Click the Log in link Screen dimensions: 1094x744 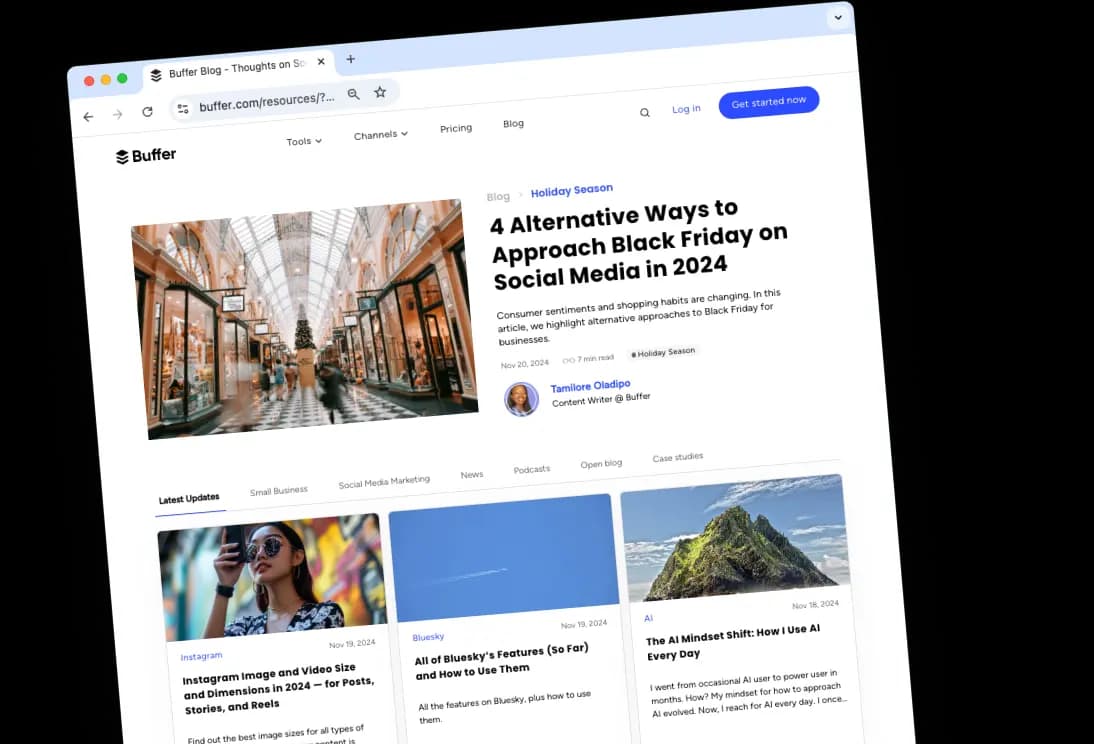(686, 109)
